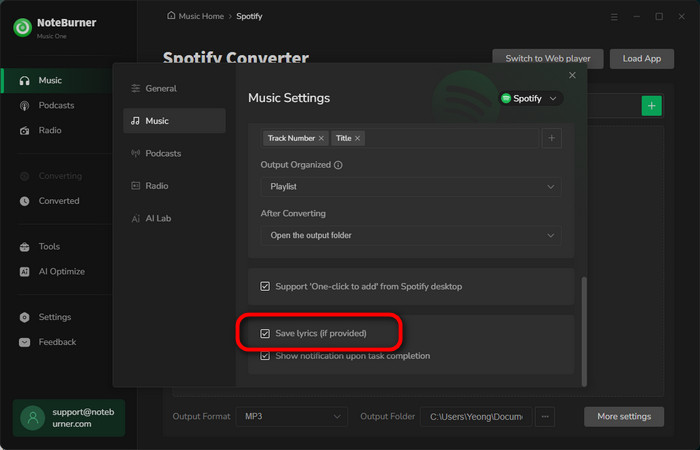Remove the Track Number tag
The image size is (700, 450).
321,138
